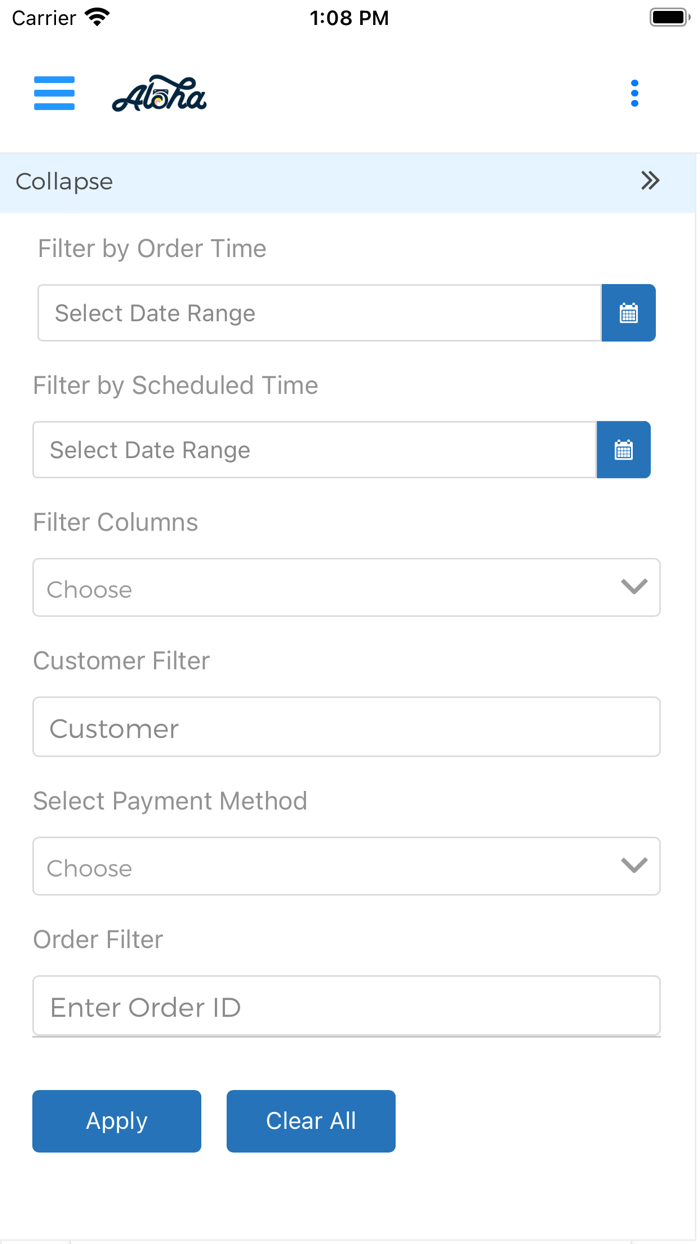This screenshot has width=700, height=1244.
Task: Tap the Wi-Fi status icon
Action: [x=97, y=18]
